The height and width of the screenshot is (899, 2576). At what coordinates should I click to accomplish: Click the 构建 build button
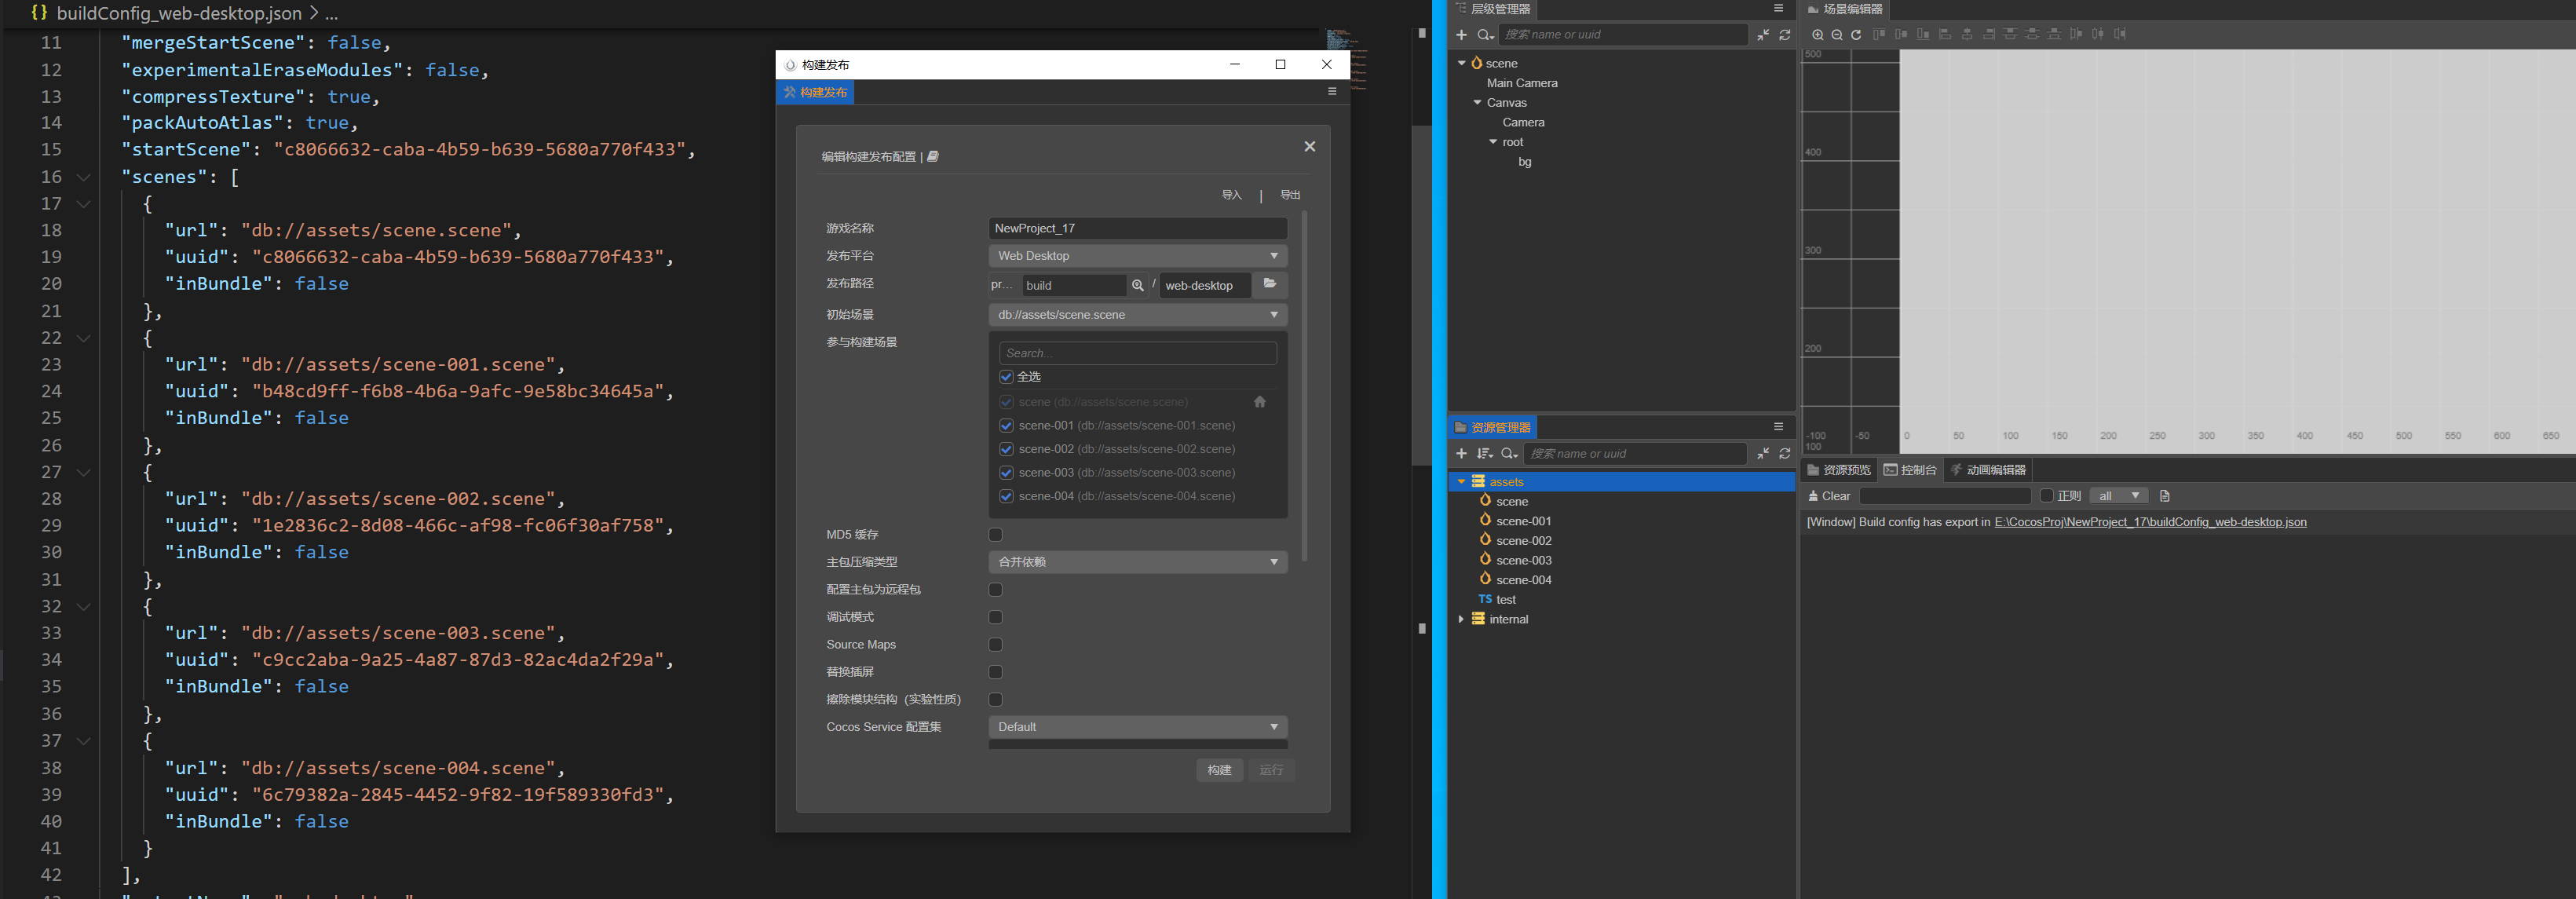pos(1219,770)
